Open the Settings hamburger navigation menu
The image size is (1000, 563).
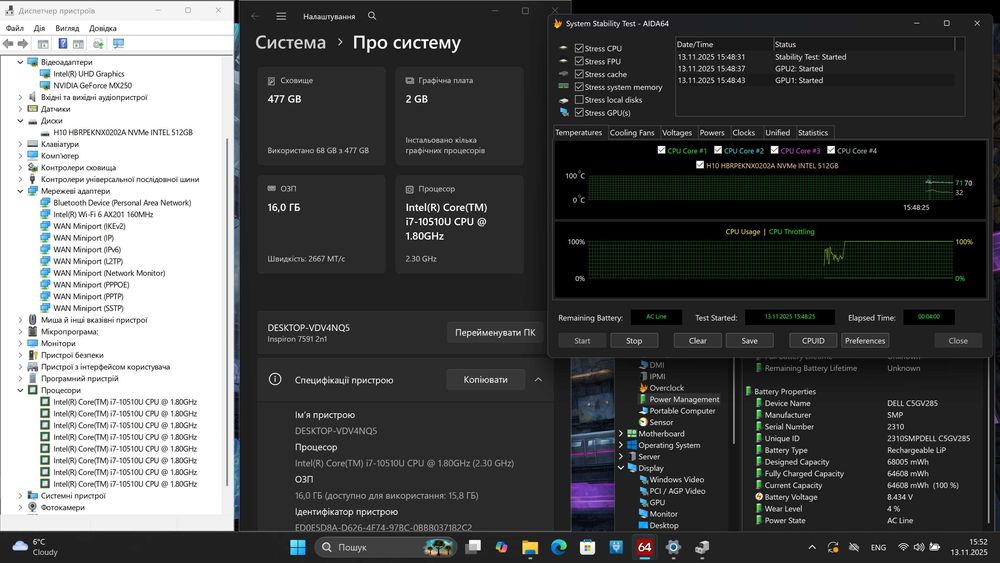pos(281,16)
